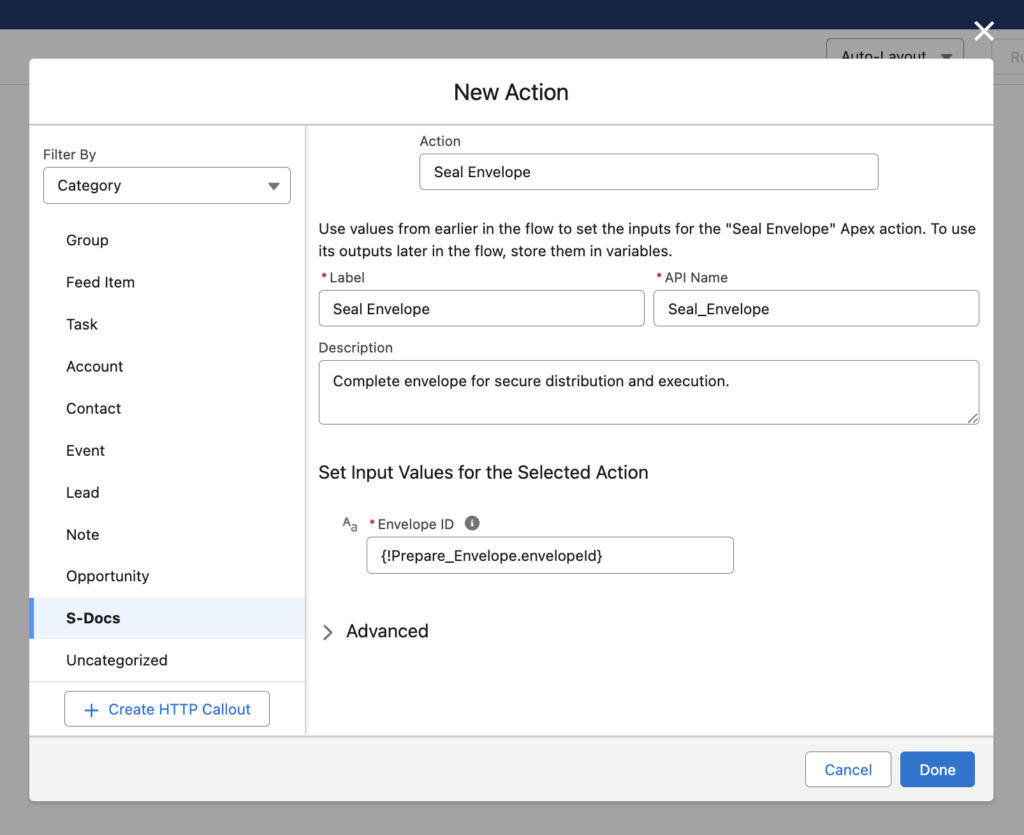Click the Cancel button

(x=848, y=770)
